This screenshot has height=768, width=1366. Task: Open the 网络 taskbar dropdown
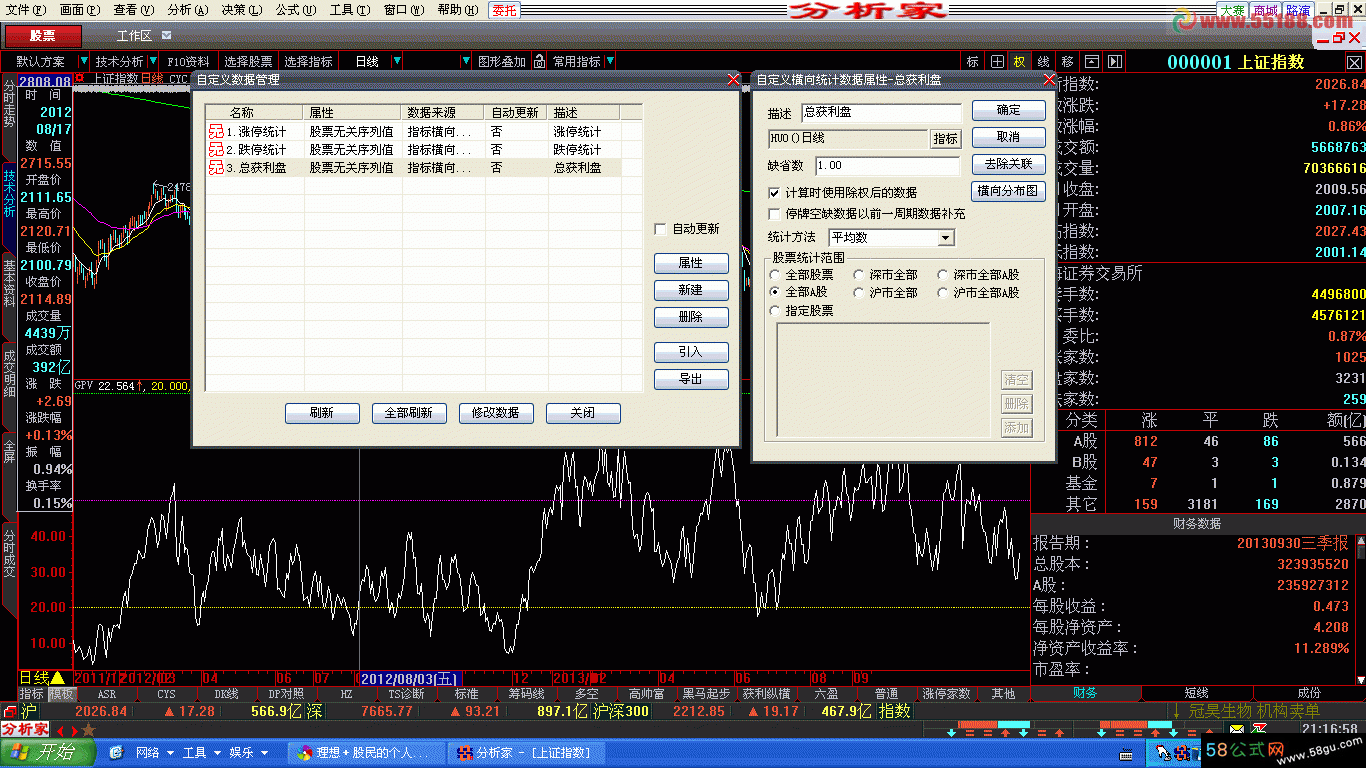pos(155,752)
